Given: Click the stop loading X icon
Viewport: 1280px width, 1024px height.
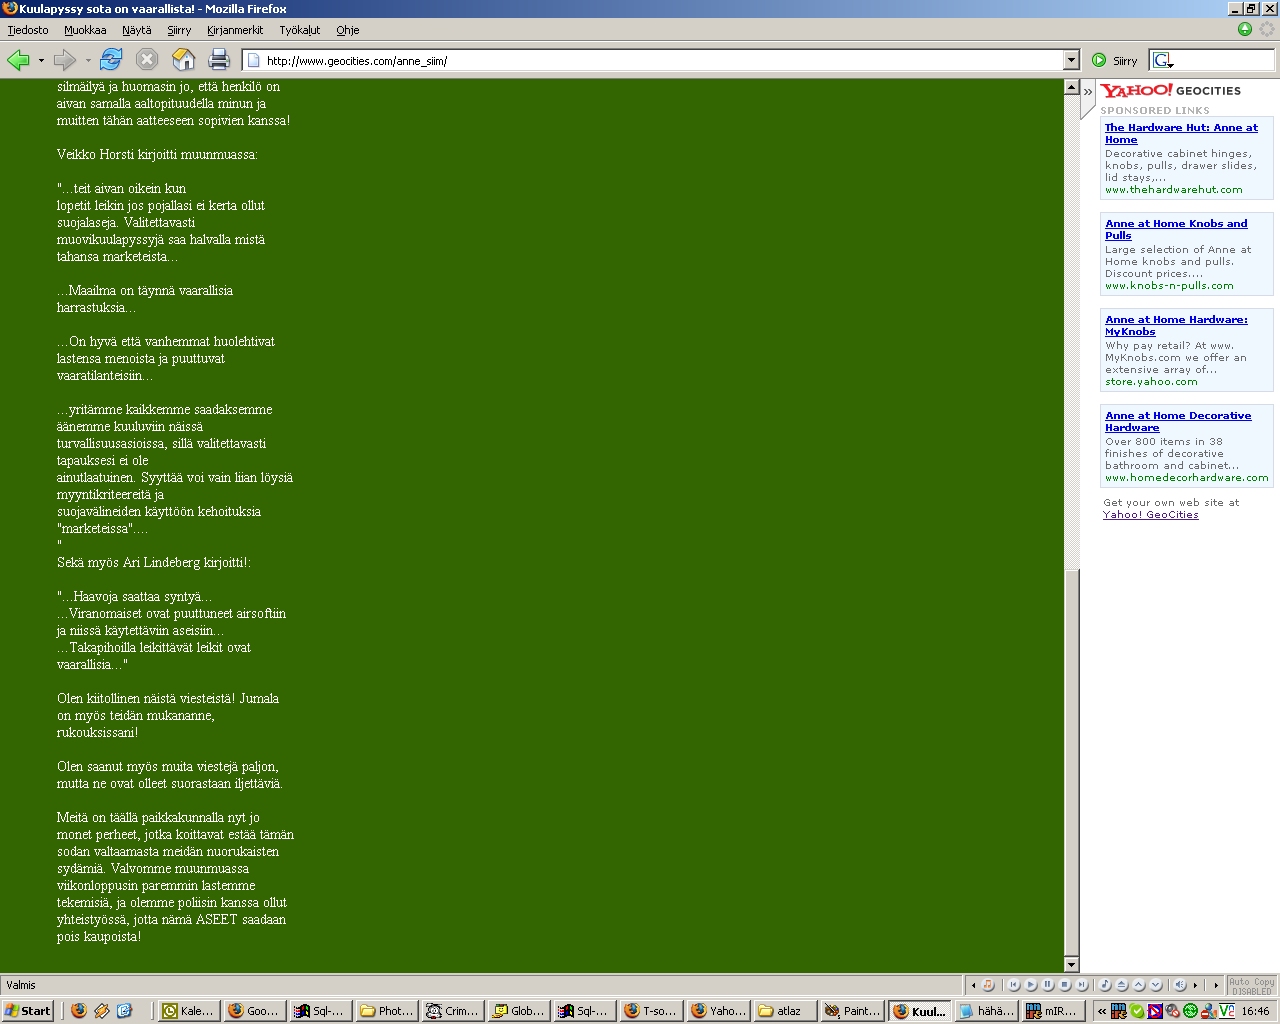Looking at the screenshot, I should (x=147, y=60).
